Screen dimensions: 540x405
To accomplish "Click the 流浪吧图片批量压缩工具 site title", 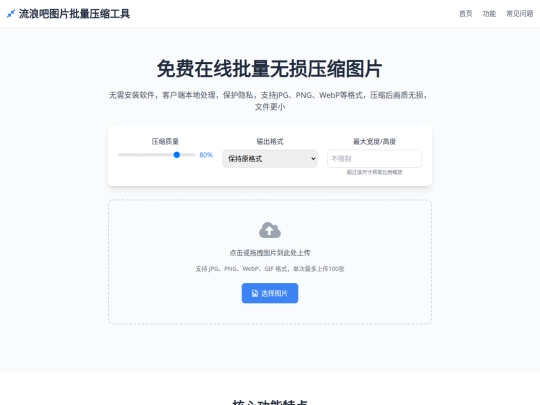I will tap(74, 14).
